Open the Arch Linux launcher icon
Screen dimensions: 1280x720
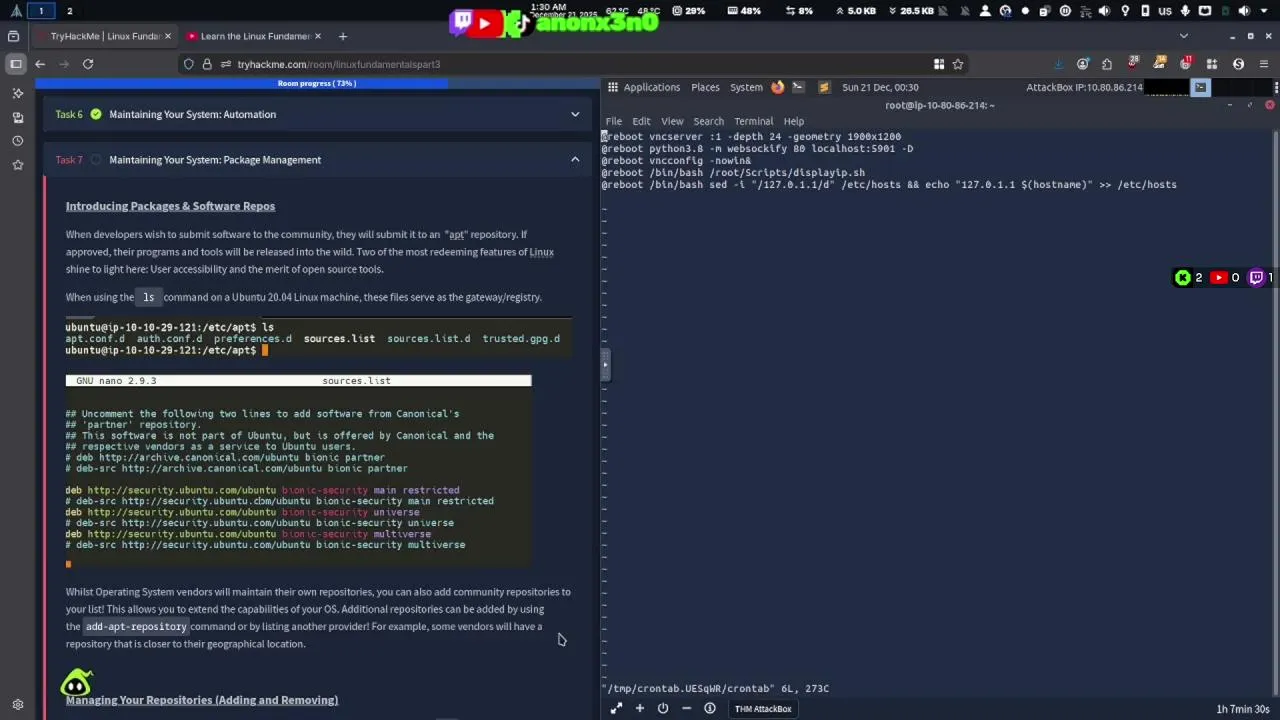point(16,11)
